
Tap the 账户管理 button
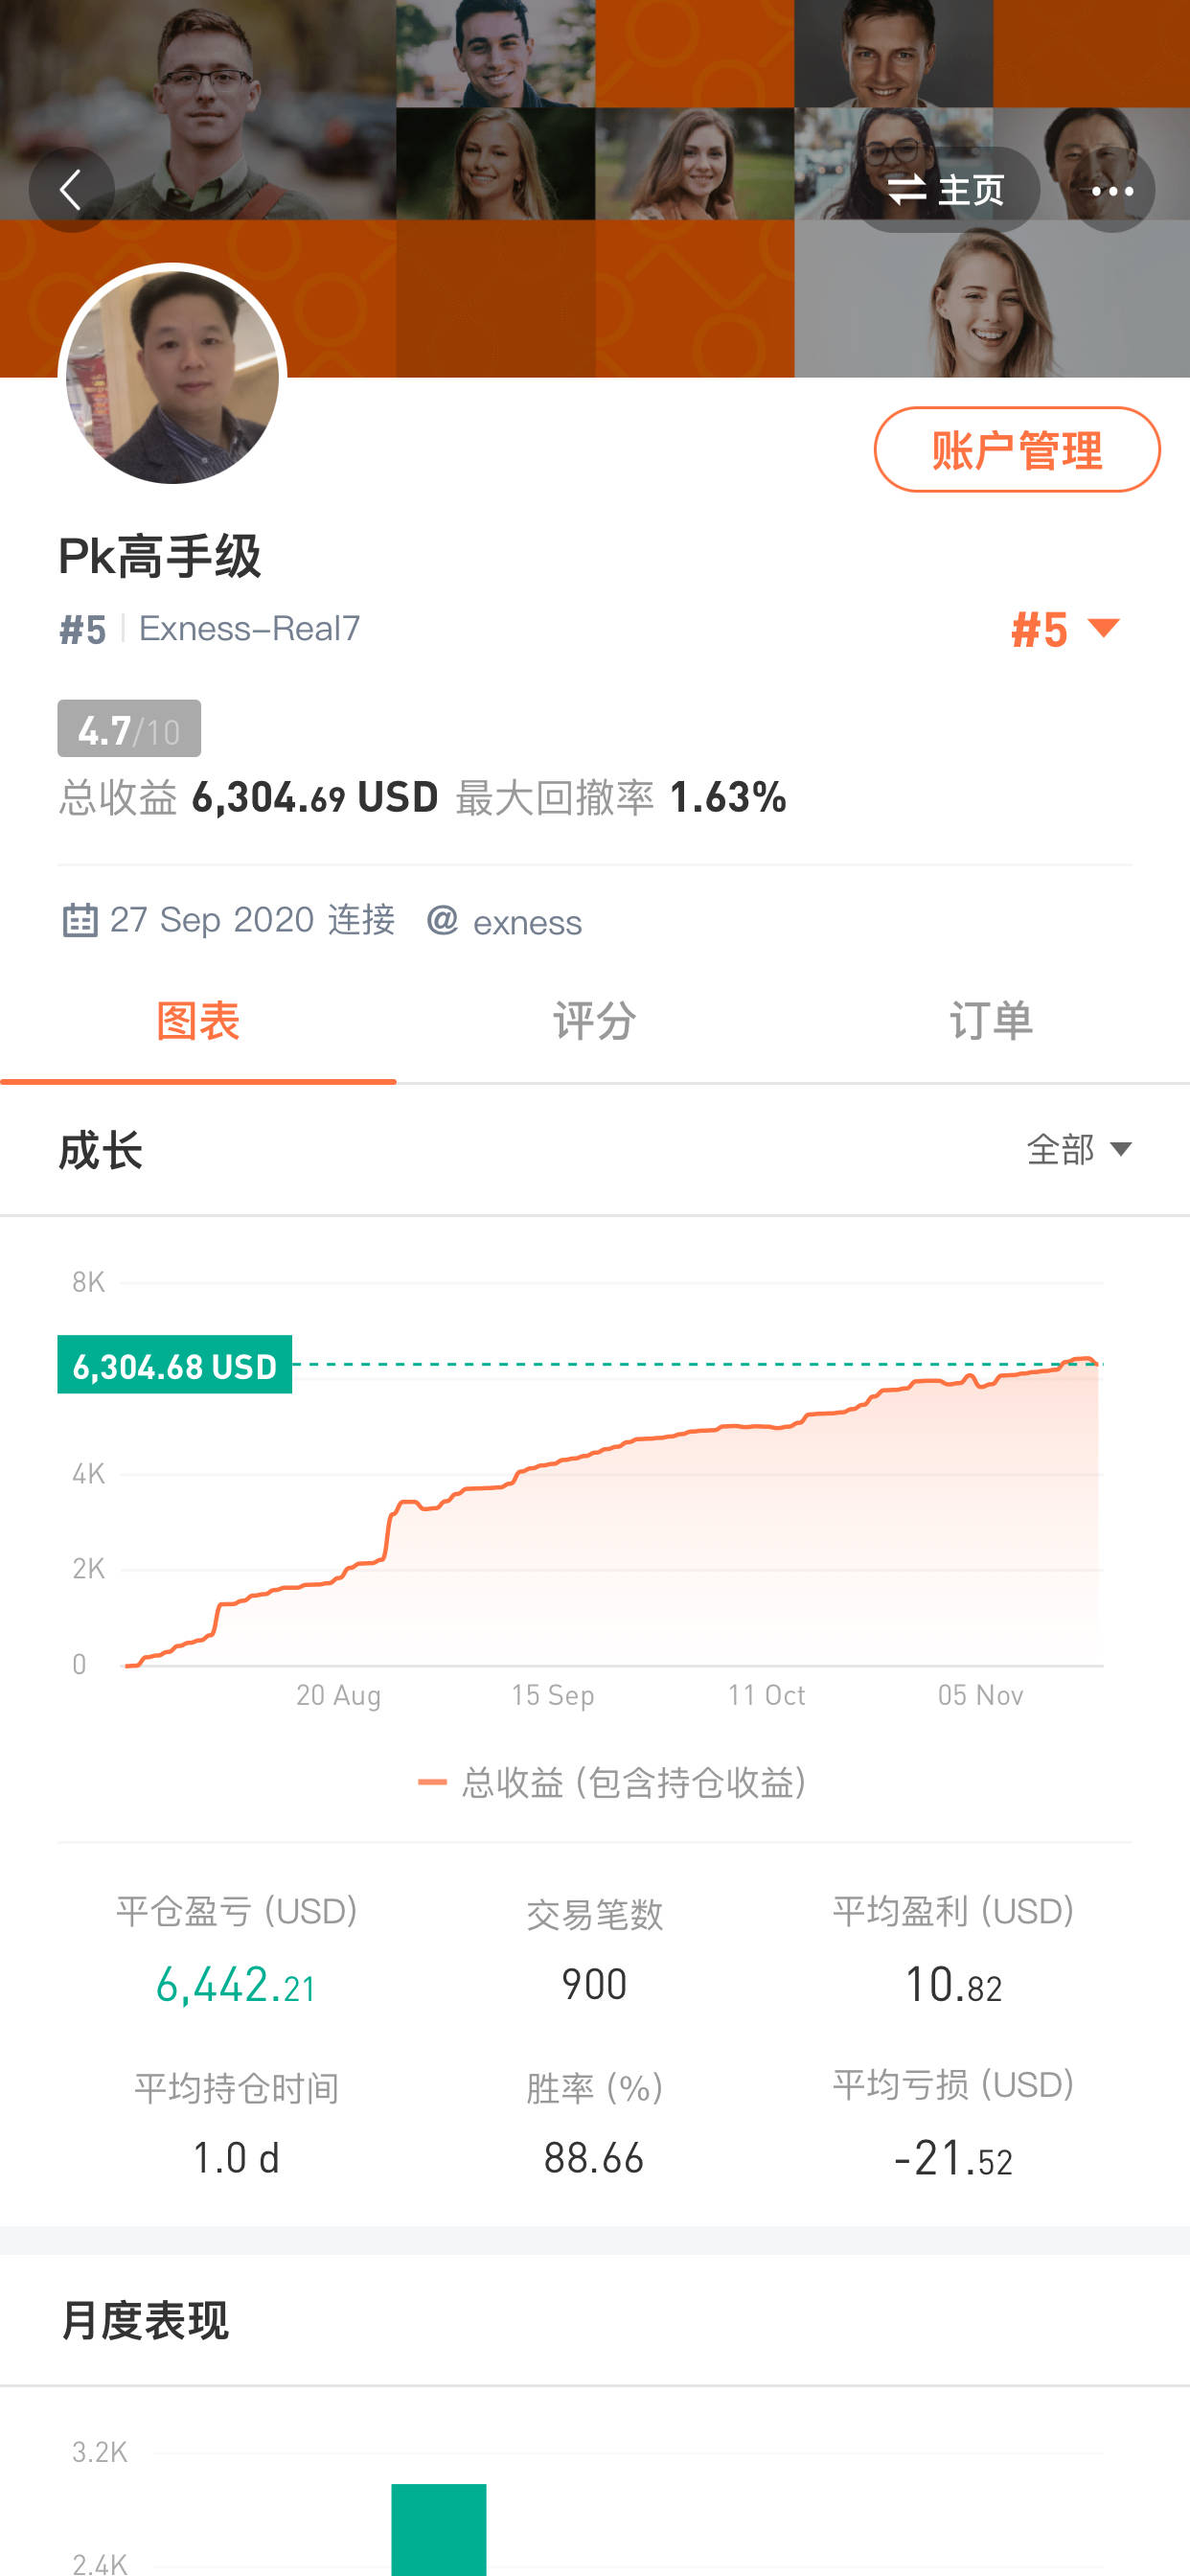tap(1016, 450)
